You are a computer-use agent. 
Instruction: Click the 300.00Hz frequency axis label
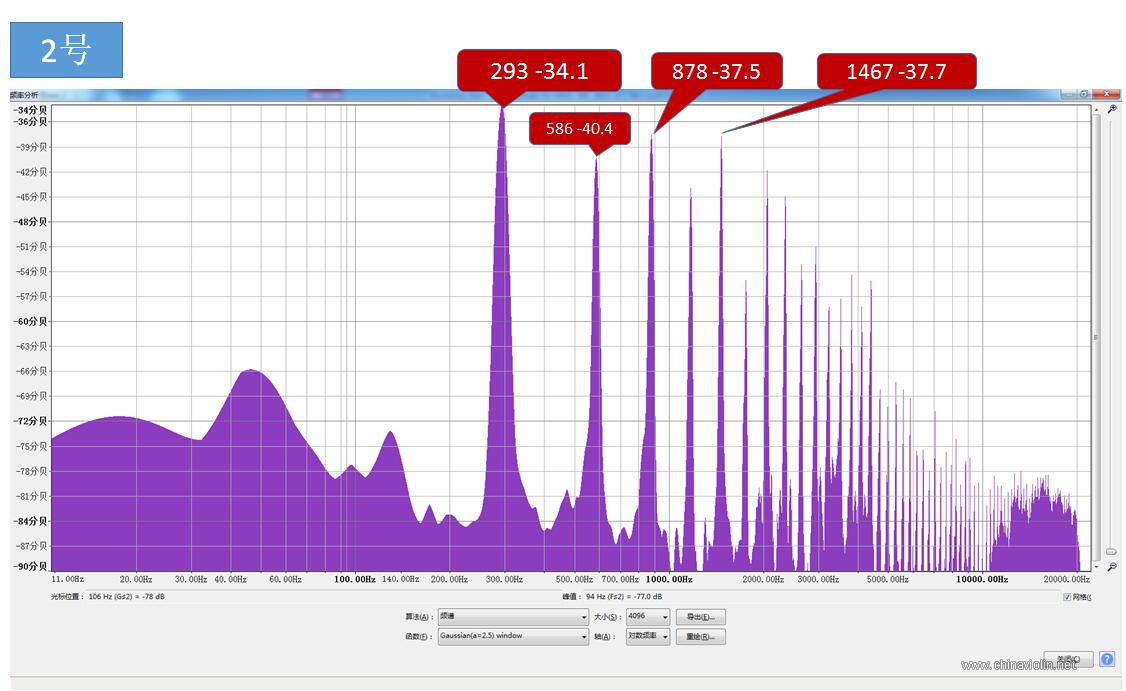click(x=504, y=579)
